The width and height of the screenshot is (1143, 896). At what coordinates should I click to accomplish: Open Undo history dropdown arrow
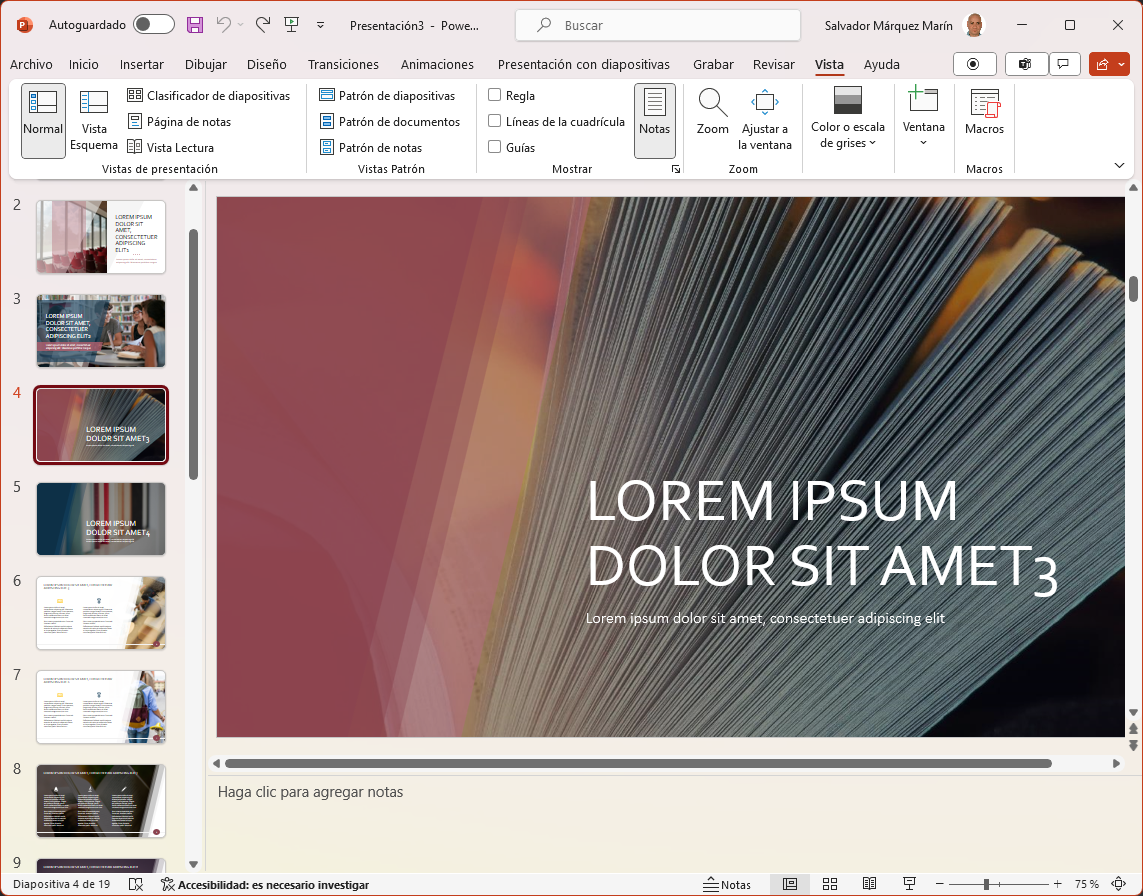[x=240, y=25]
